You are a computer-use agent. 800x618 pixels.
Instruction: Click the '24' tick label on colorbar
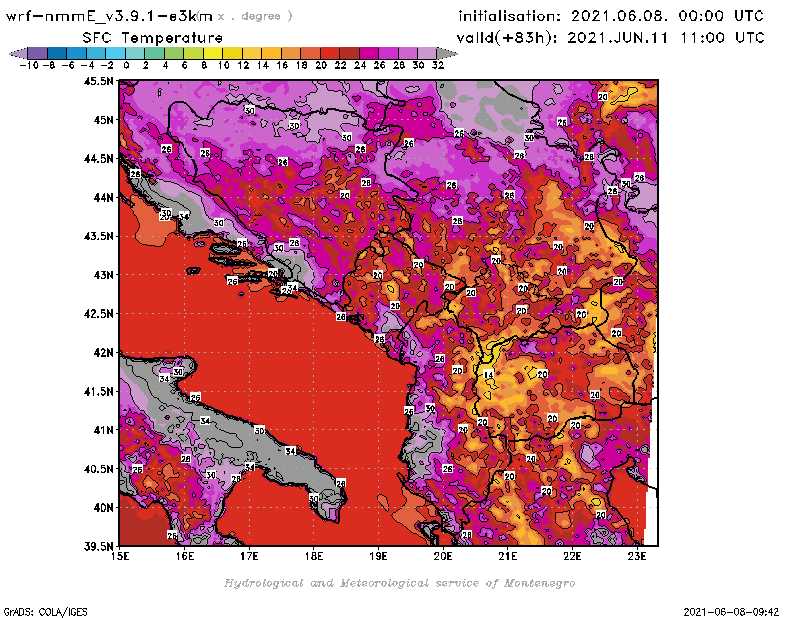click(x=360, y=65)
